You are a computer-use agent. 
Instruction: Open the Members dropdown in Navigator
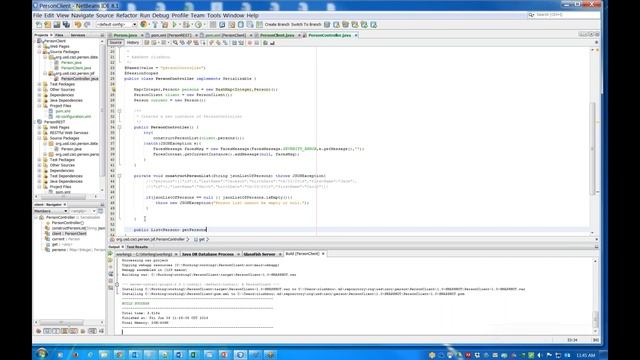coord(51,211)
